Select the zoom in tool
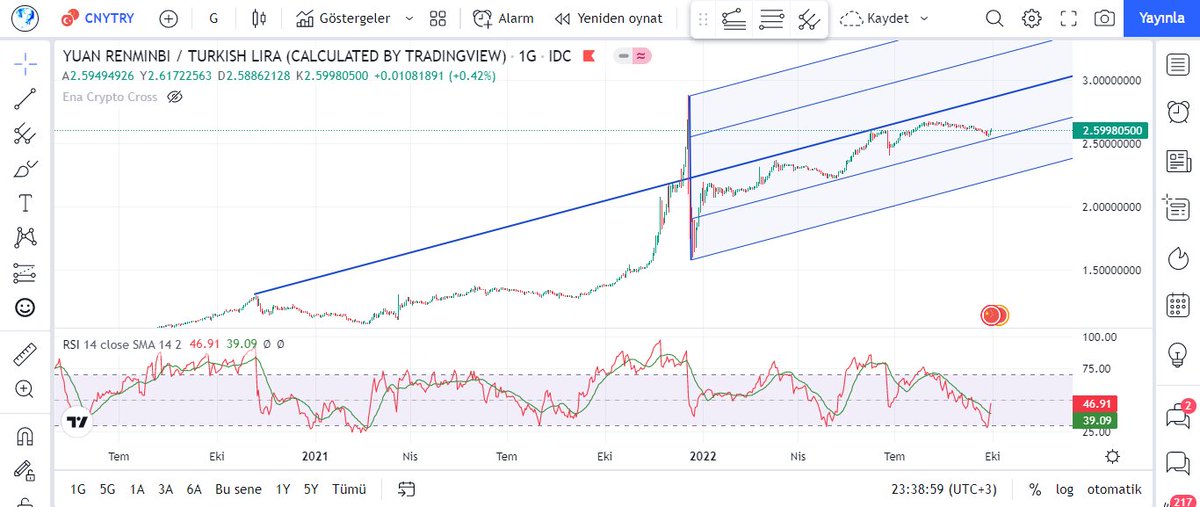This screenshot has height=507, width=1200. click(x=26, y=390)
